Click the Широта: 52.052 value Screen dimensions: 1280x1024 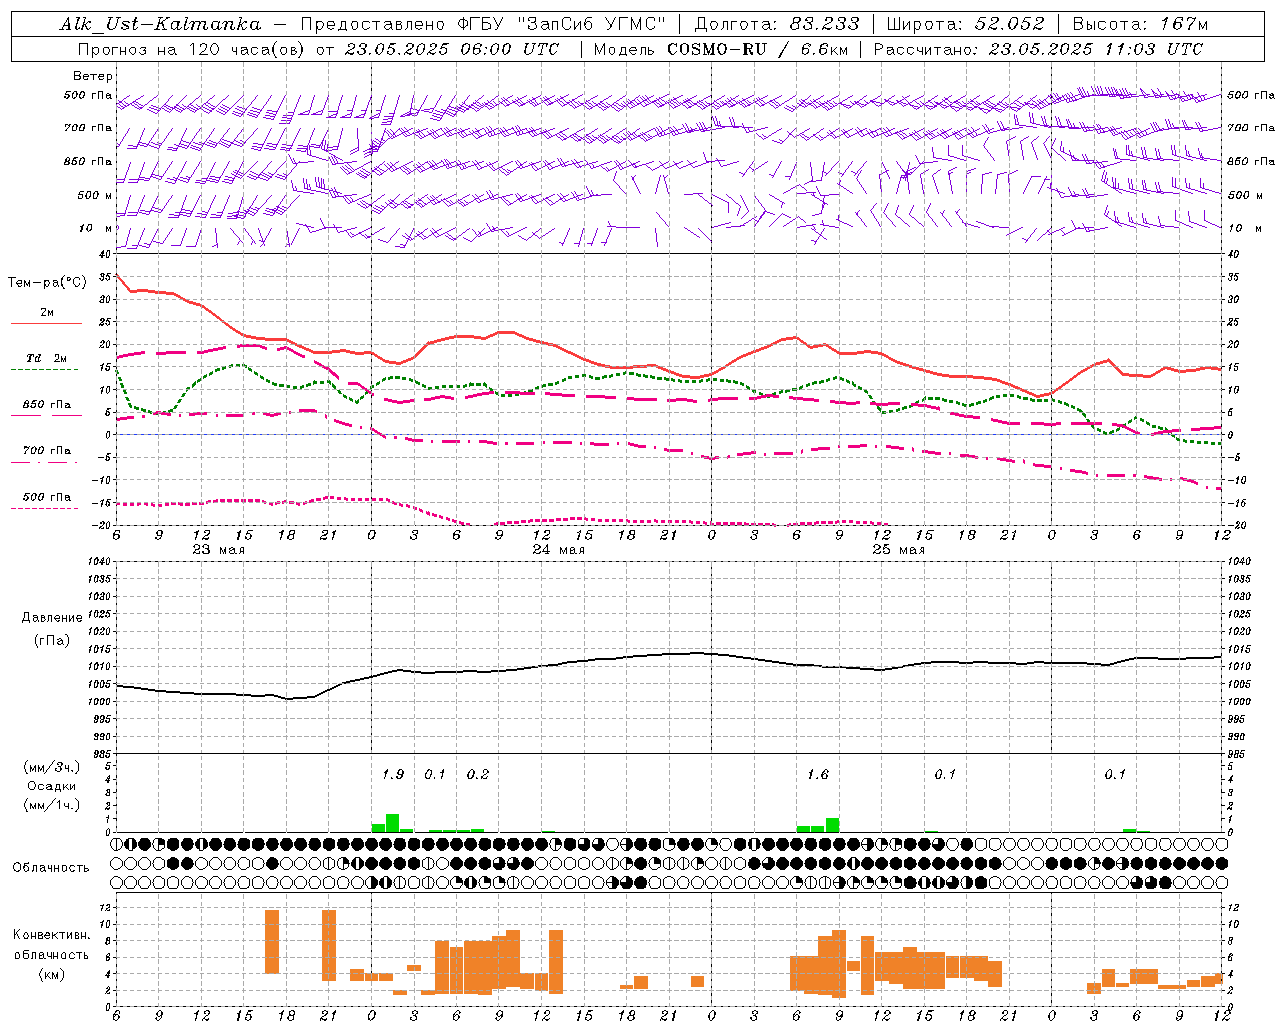[965, 24]
